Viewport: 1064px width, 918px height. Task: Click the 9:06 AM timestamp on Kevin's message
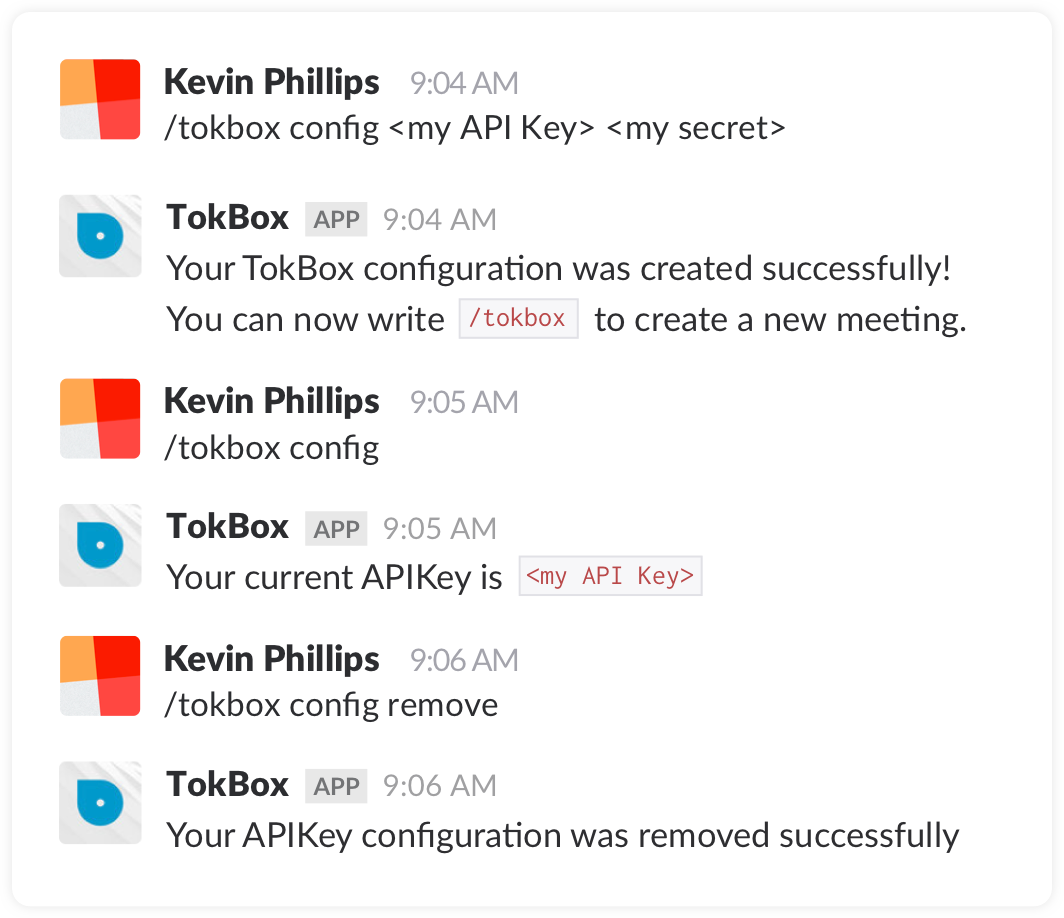click(464, 660)
